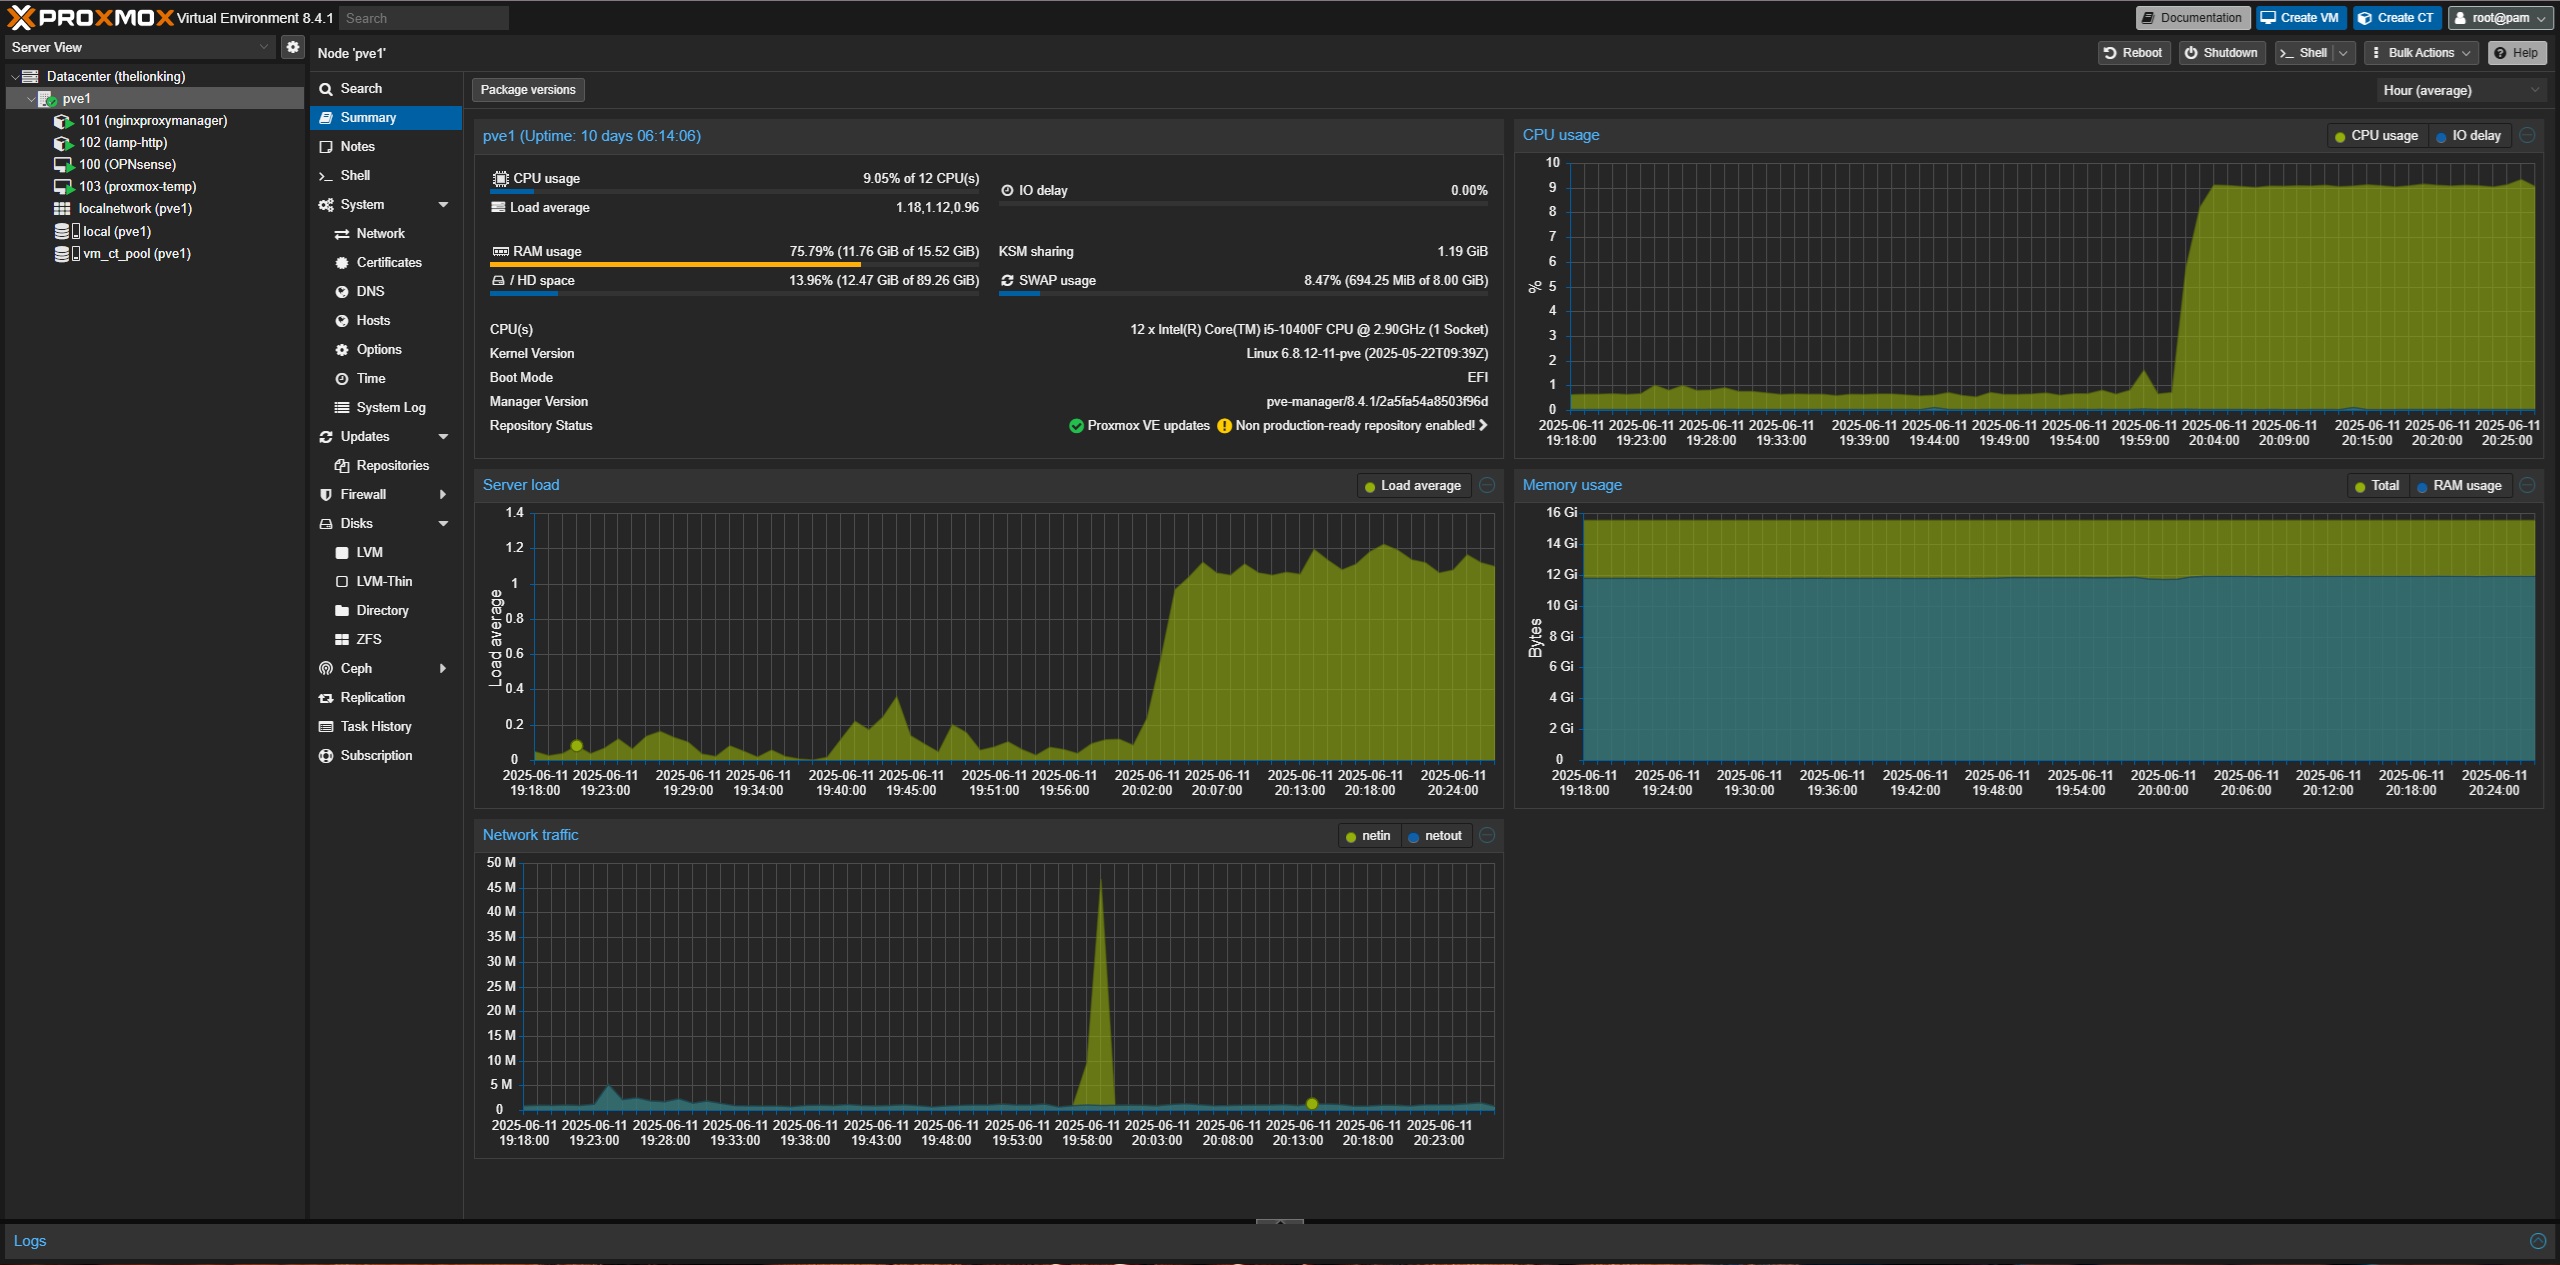The width and height of the screenshot is (2560, 1265).
Task: Toggle netin legend series
Action: (1368, 836)
